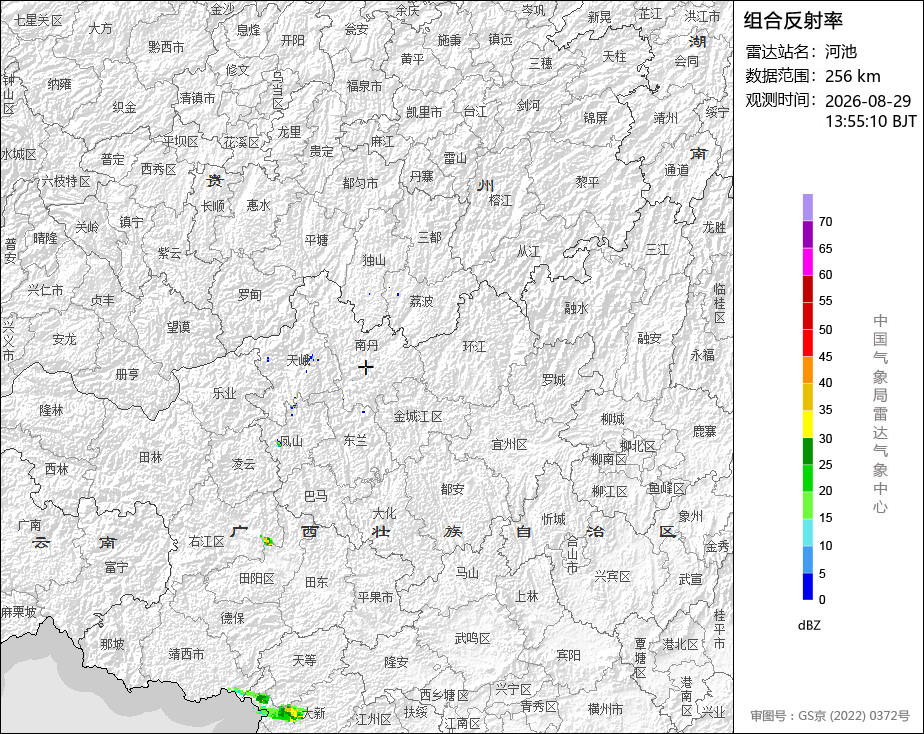
Task: Click the dark blue 0 dBZ legend swatch
Action: [808, 587]
